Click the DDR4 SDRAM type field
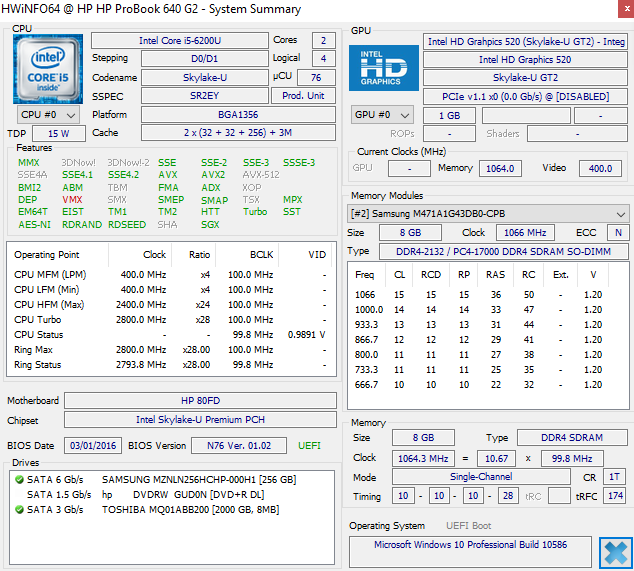This screenshot has height=571, width=634. (x=572, y=438)
